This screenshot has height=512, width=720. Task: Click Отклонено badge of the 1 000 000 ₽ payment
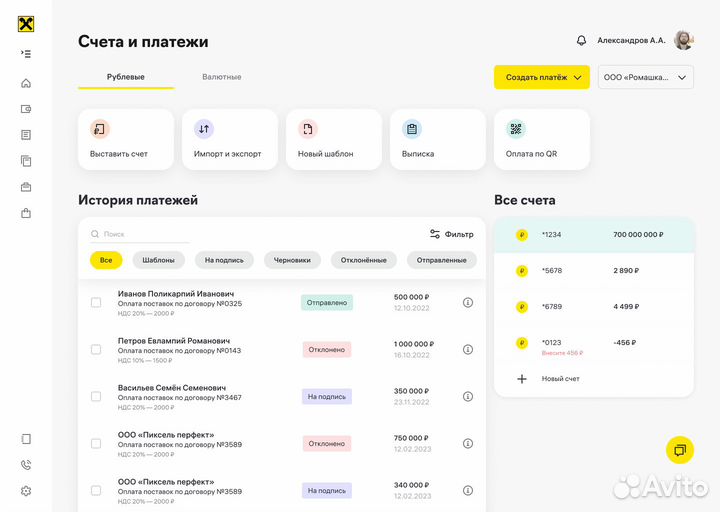[x=327, y=349]
